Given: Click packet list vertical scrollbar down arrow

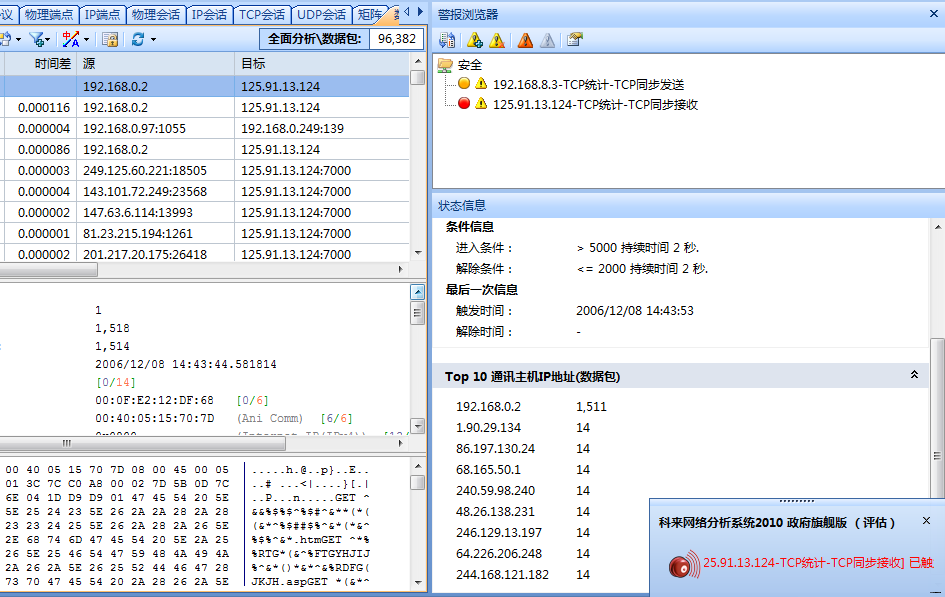Looking at the screenshot, I should click(418, 253).
